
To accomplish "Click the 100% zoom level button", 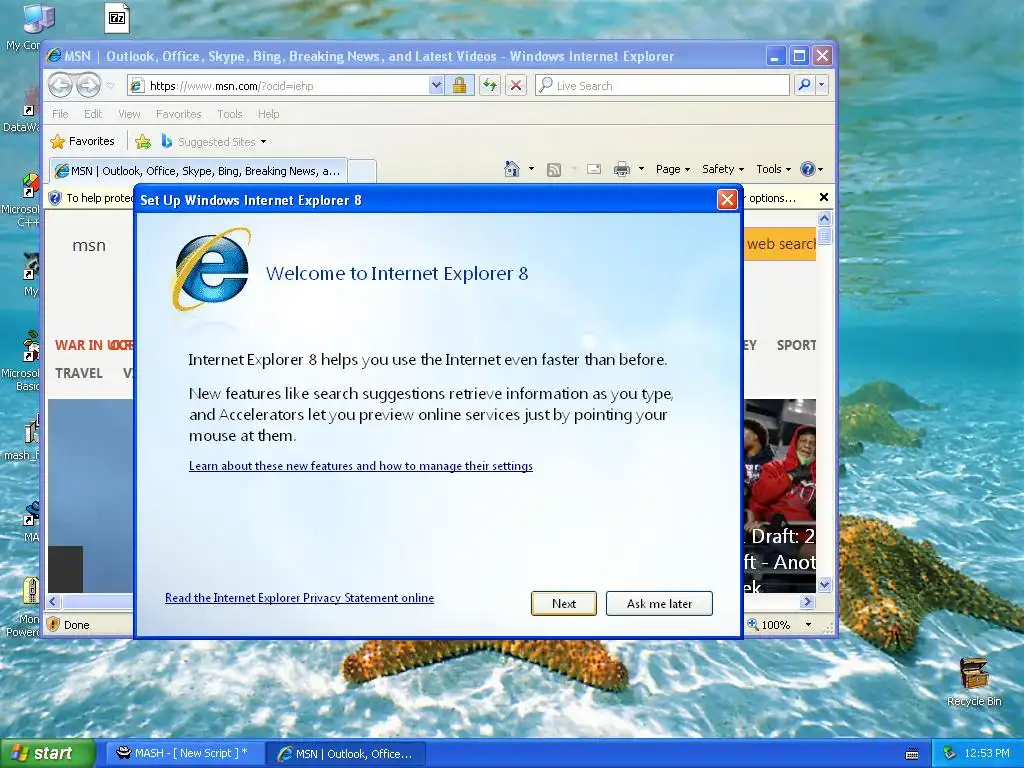I will 769,625.
